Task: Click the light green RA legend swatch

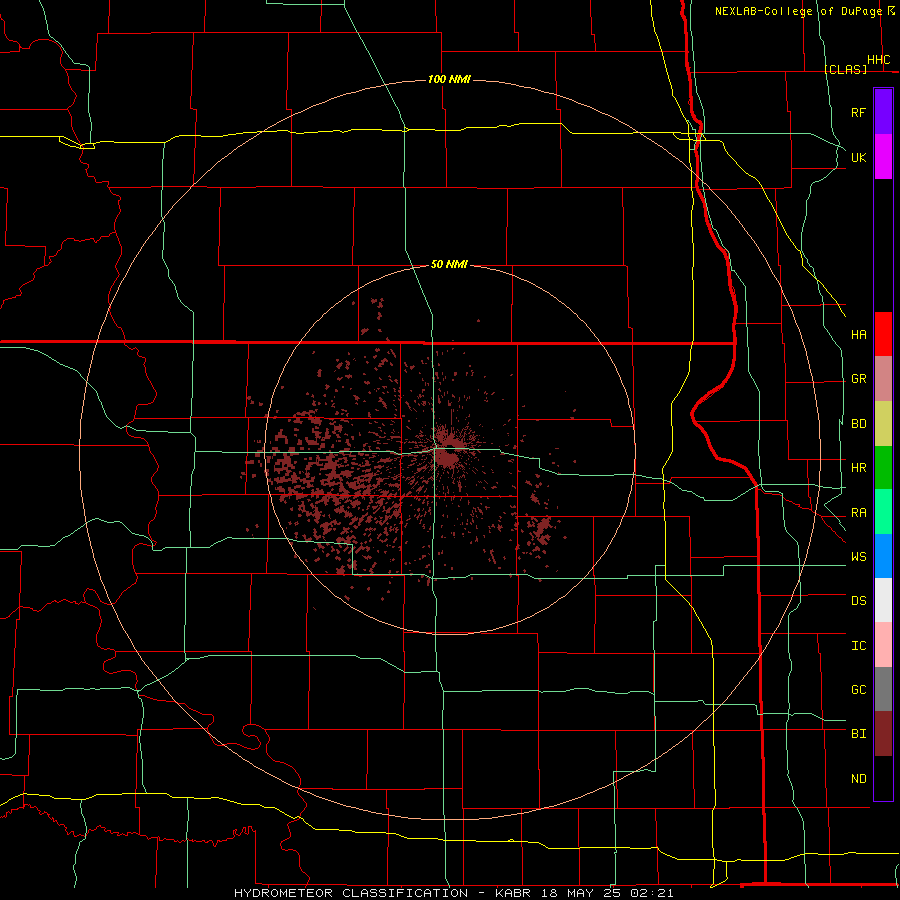Action: [883, 512]
